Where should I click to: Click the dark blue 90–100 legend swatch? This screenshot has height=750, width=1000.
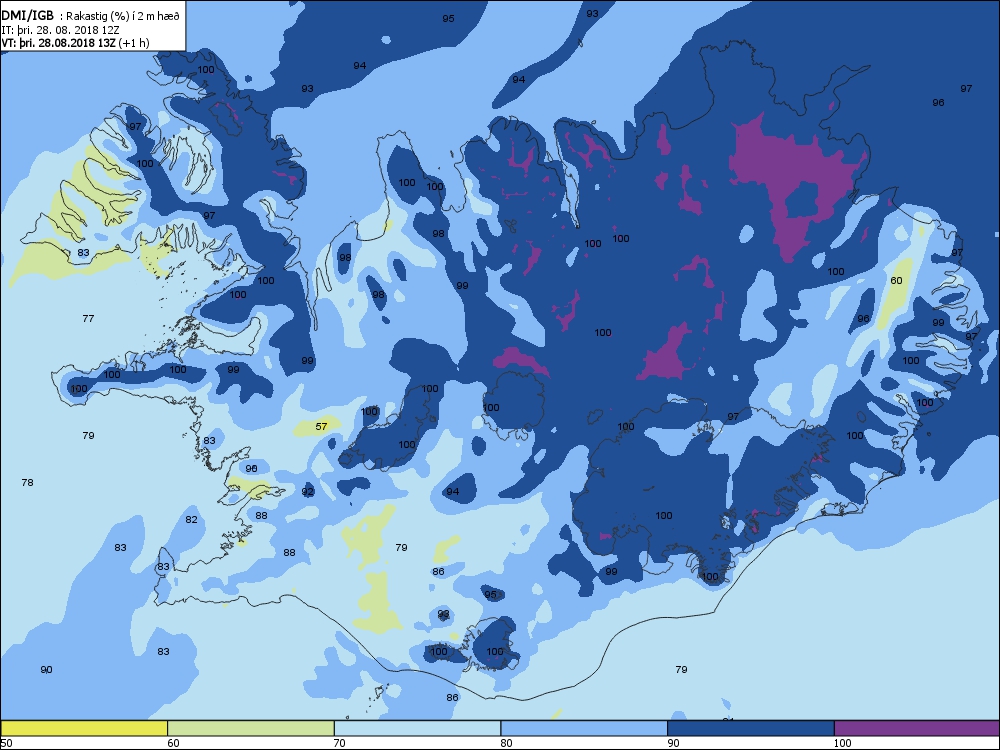click(751, 728)
